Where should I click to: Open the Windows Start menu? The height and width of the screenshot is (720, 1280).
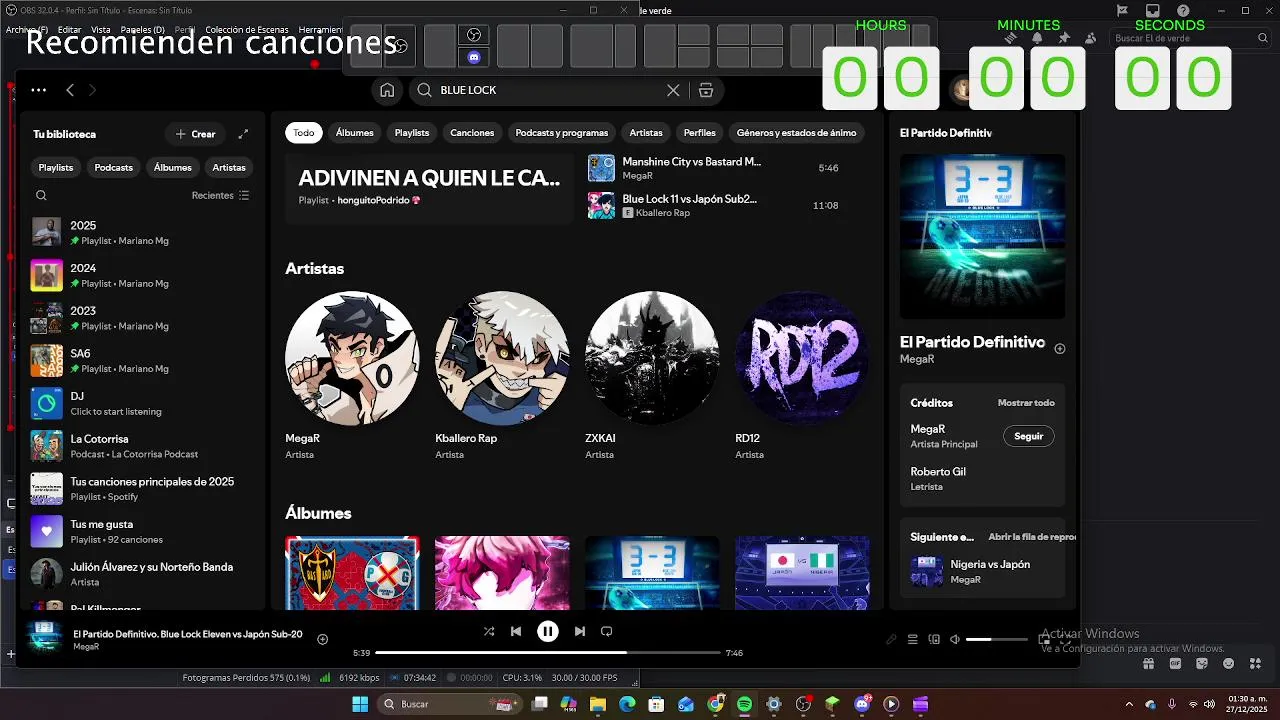click(360, 704)
